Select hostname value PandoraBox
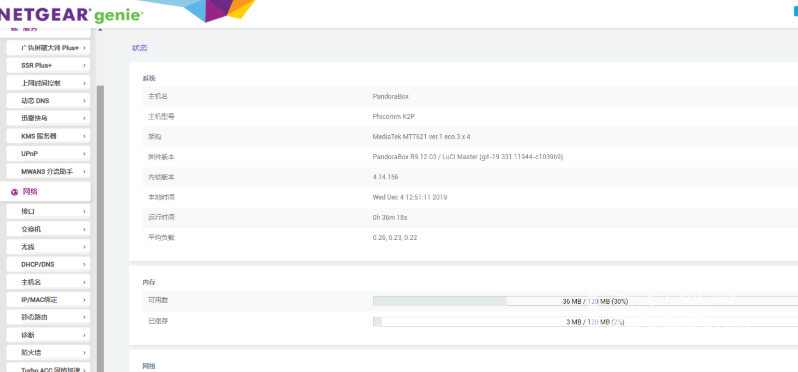The image size is (798, 372). [390, 96]
